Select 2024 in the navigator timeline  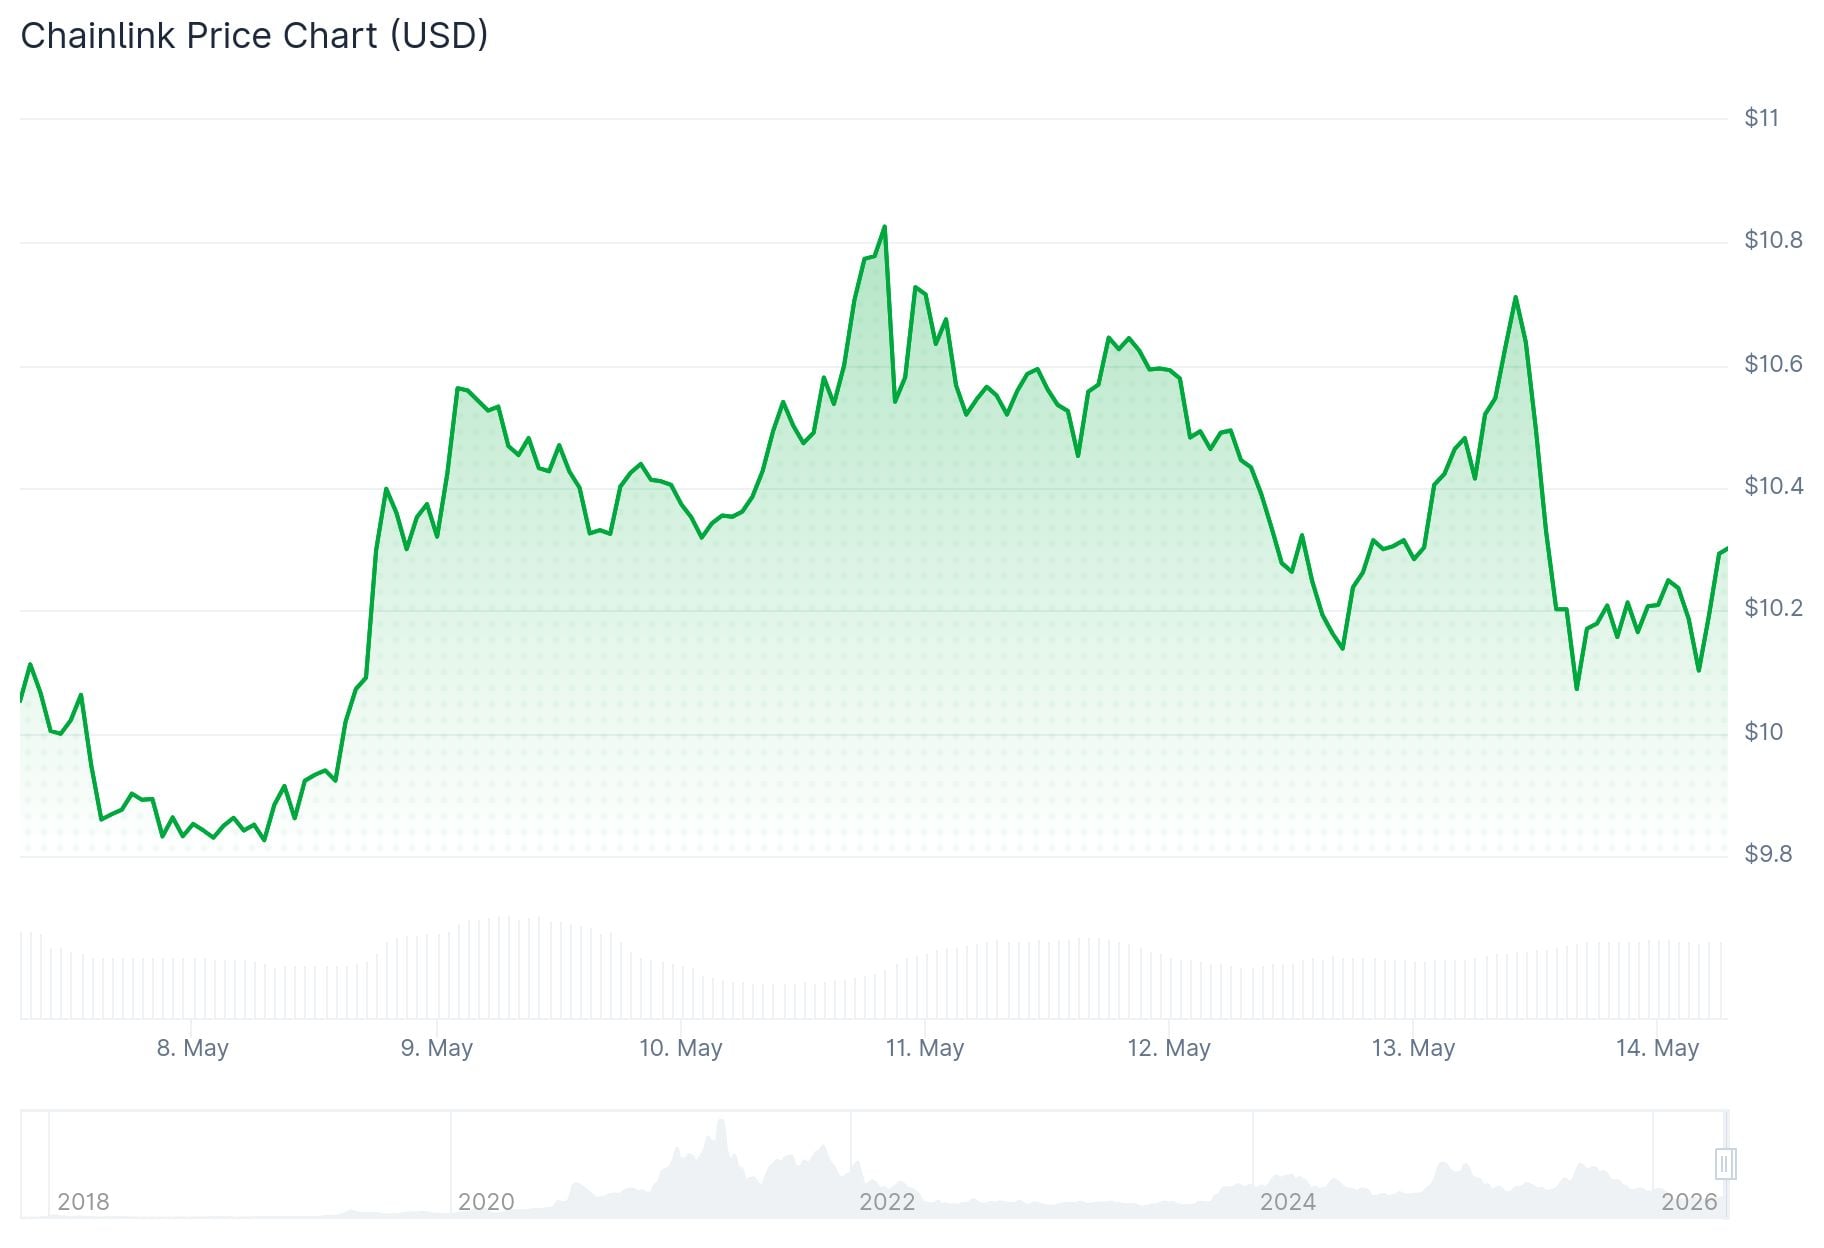click(x=1288, y=1202)
